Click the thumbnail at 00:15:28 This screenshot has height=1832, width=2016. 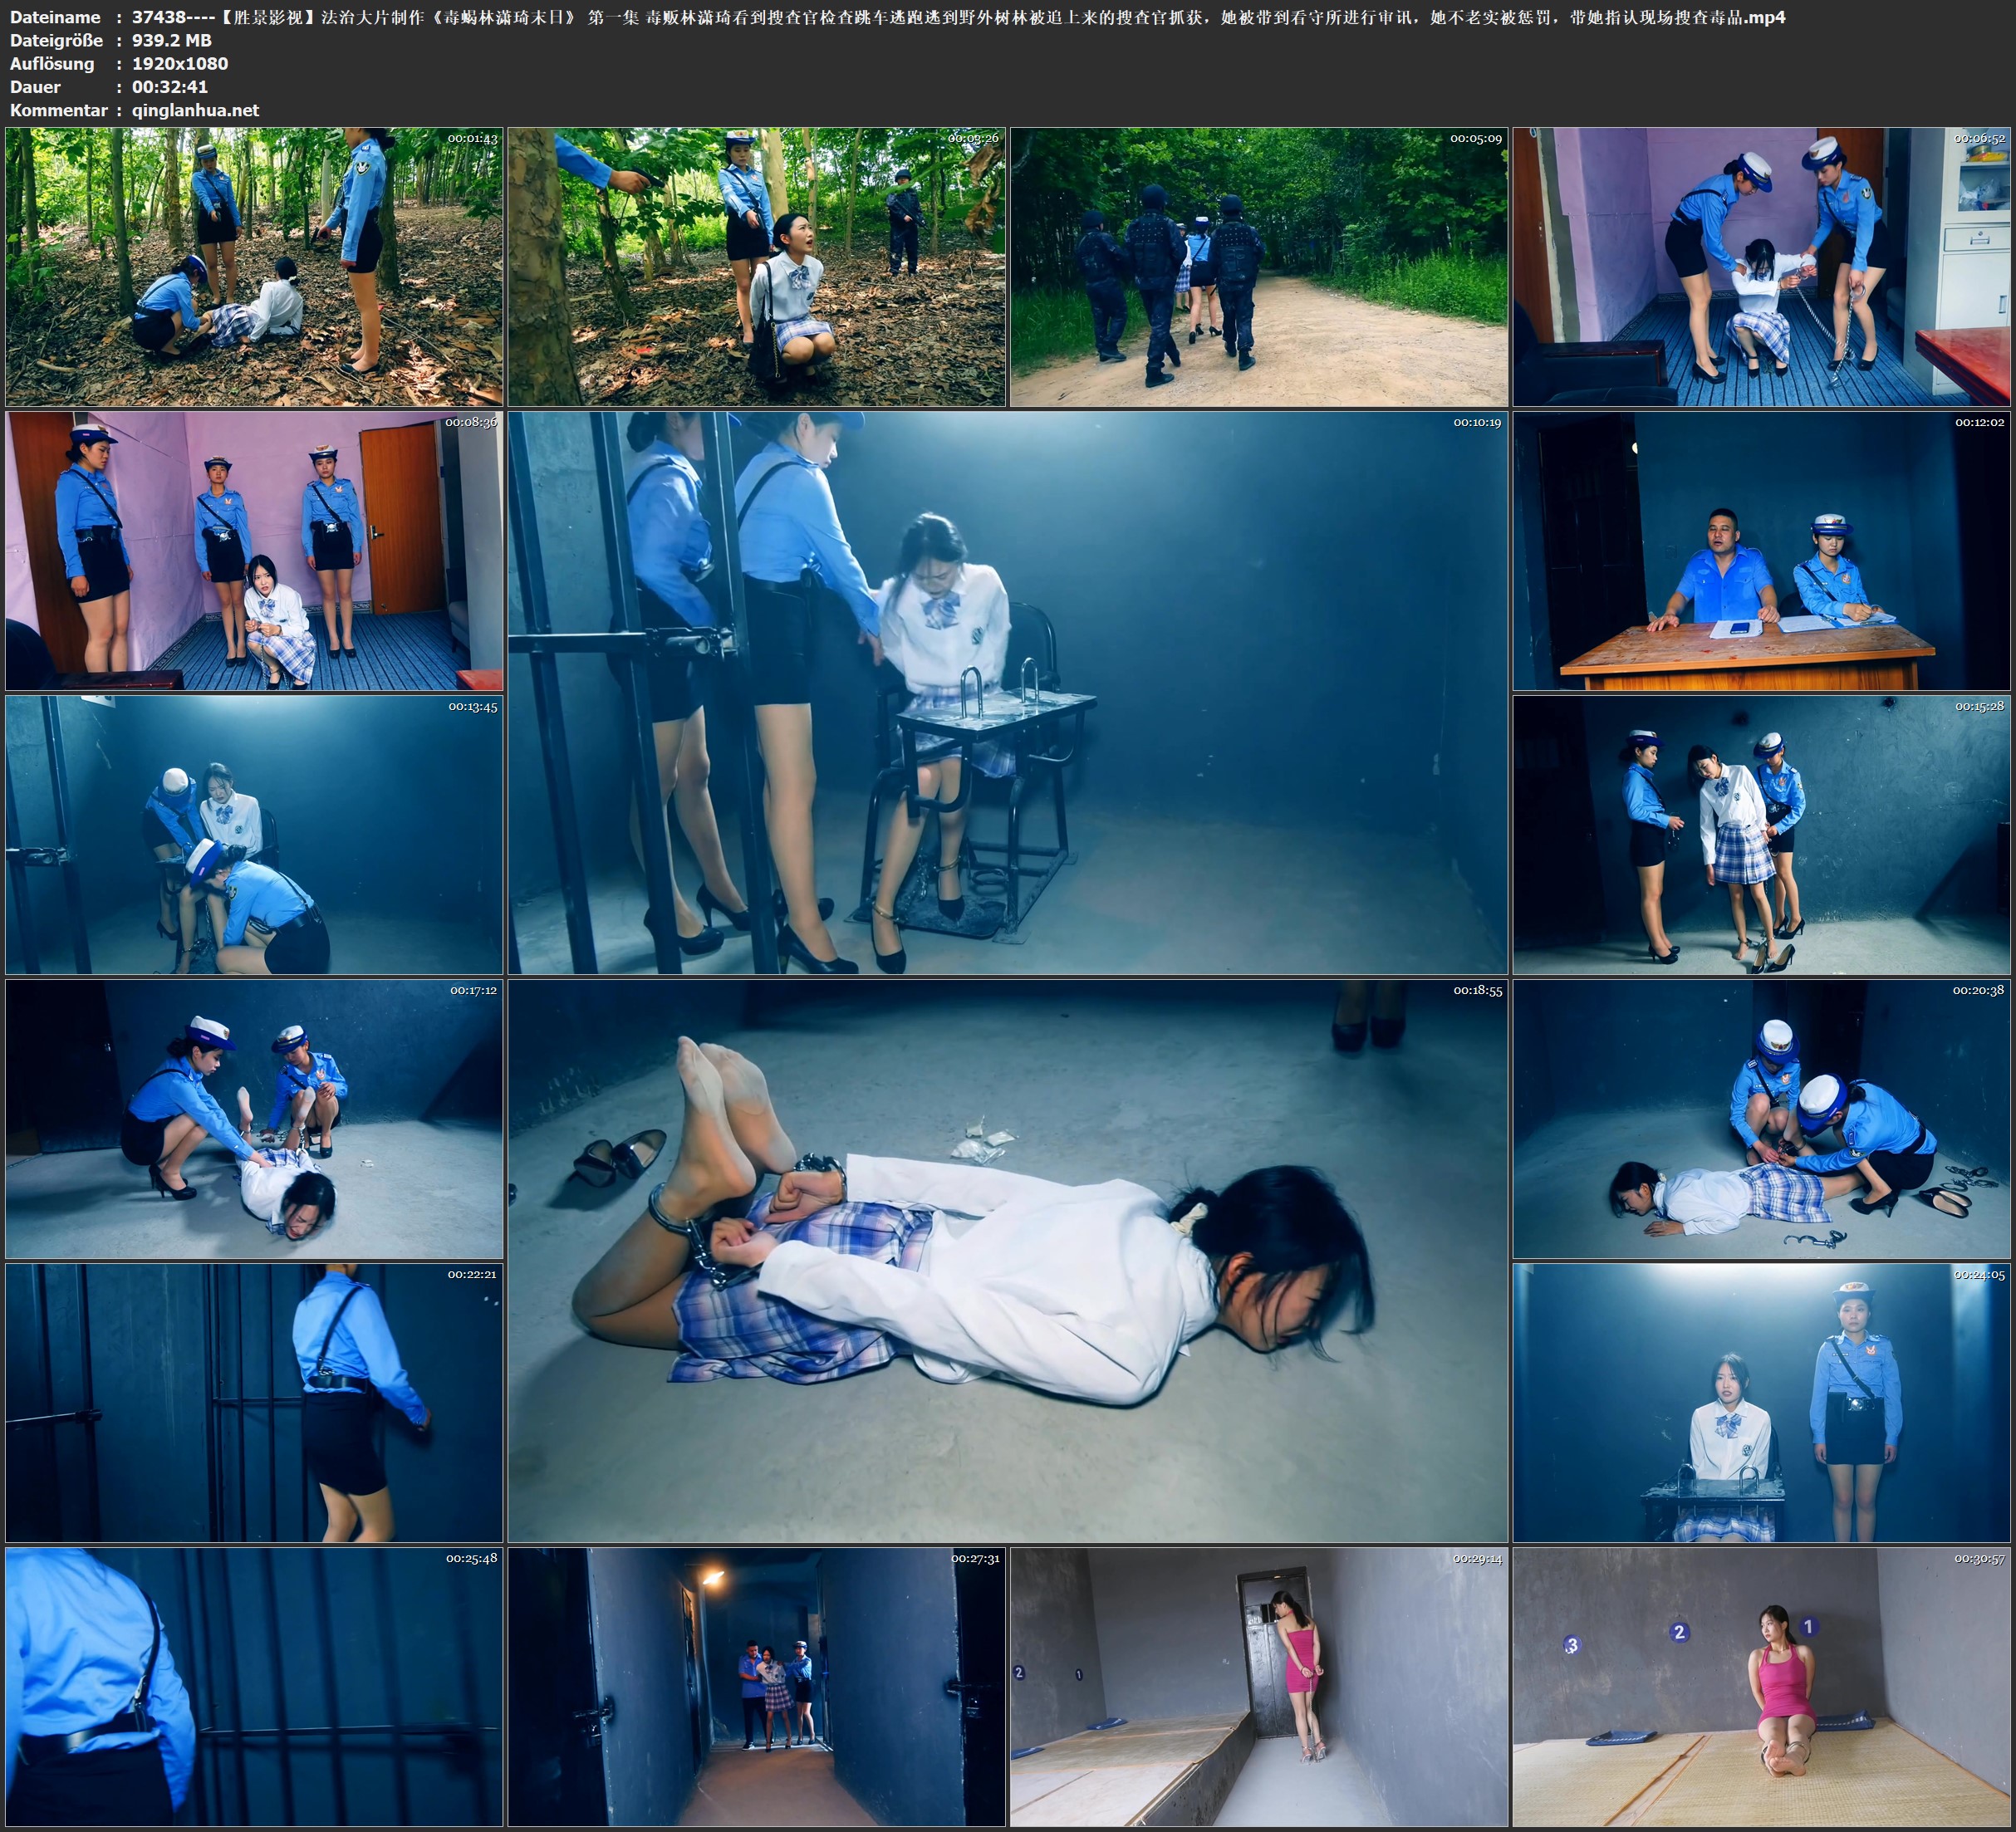click(1762, 835)
